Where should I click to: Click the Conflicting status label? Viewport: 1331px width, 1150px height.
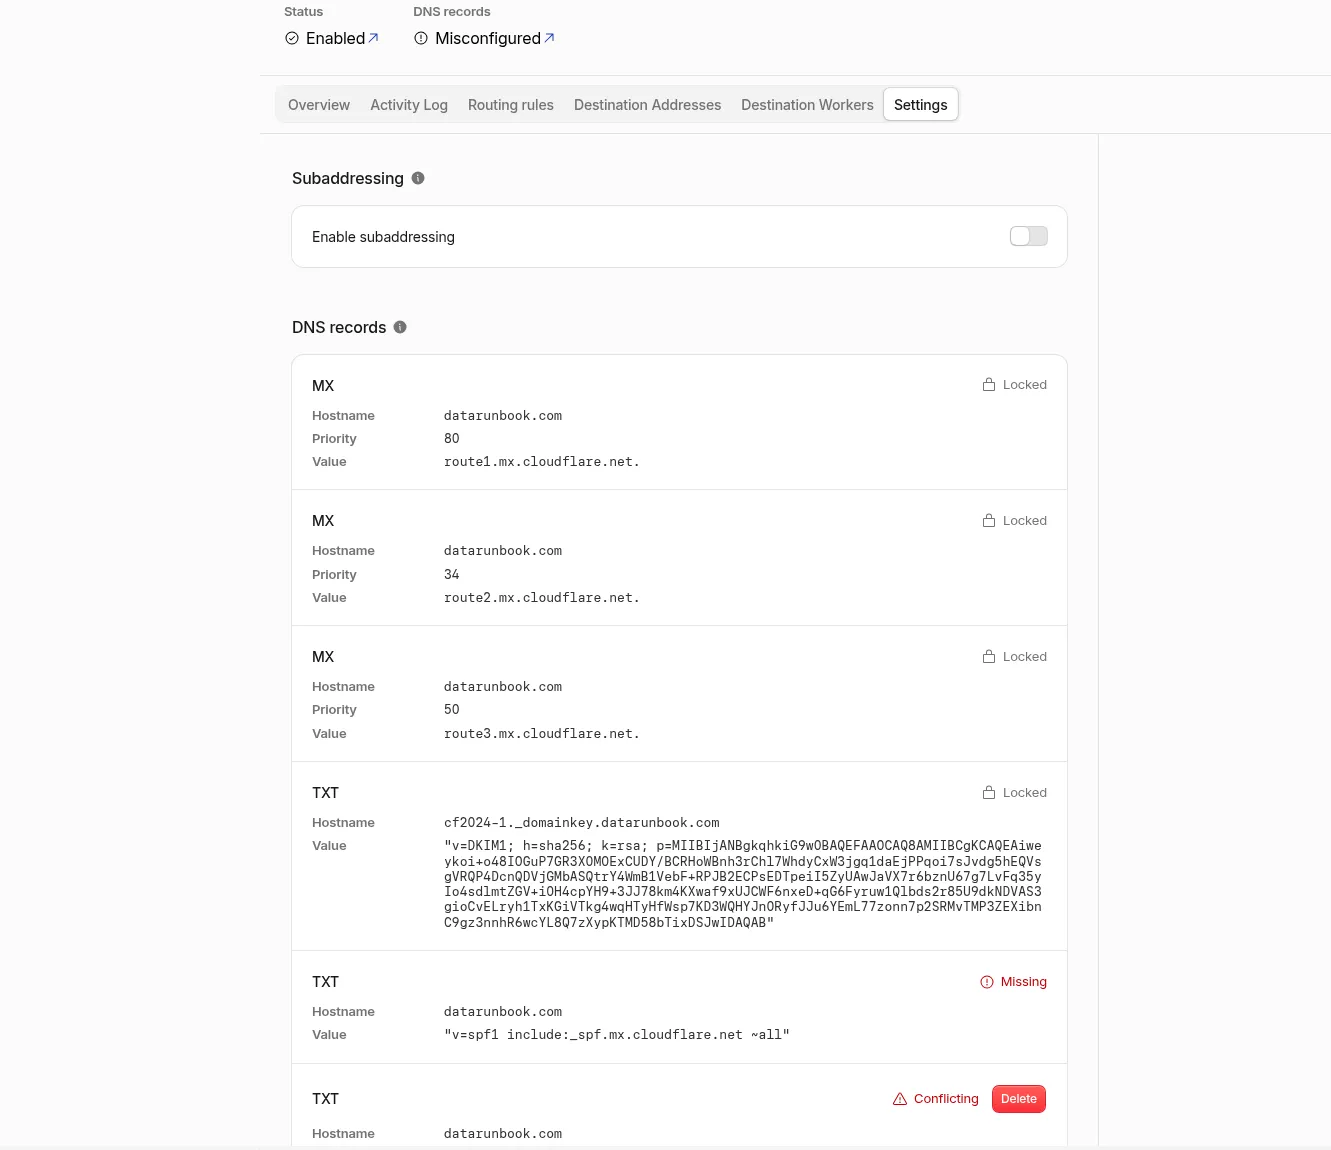pyautogui.click(x=946, y=1099)
